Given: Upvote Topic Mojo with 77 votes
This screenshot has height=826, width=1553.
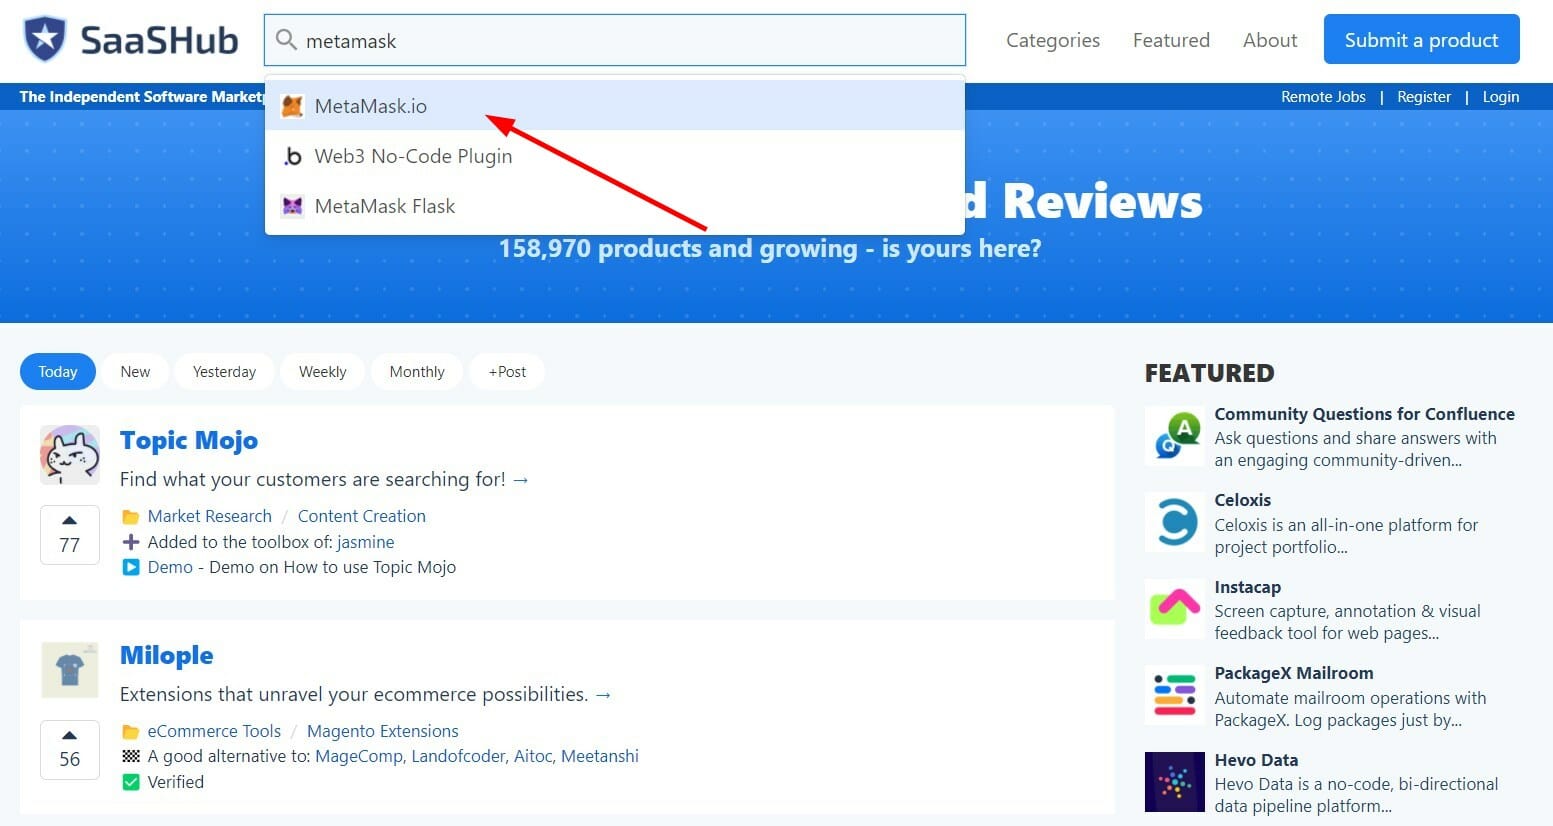Looking at the screenshot, I should pyautogui.click(x=69, y=535).
